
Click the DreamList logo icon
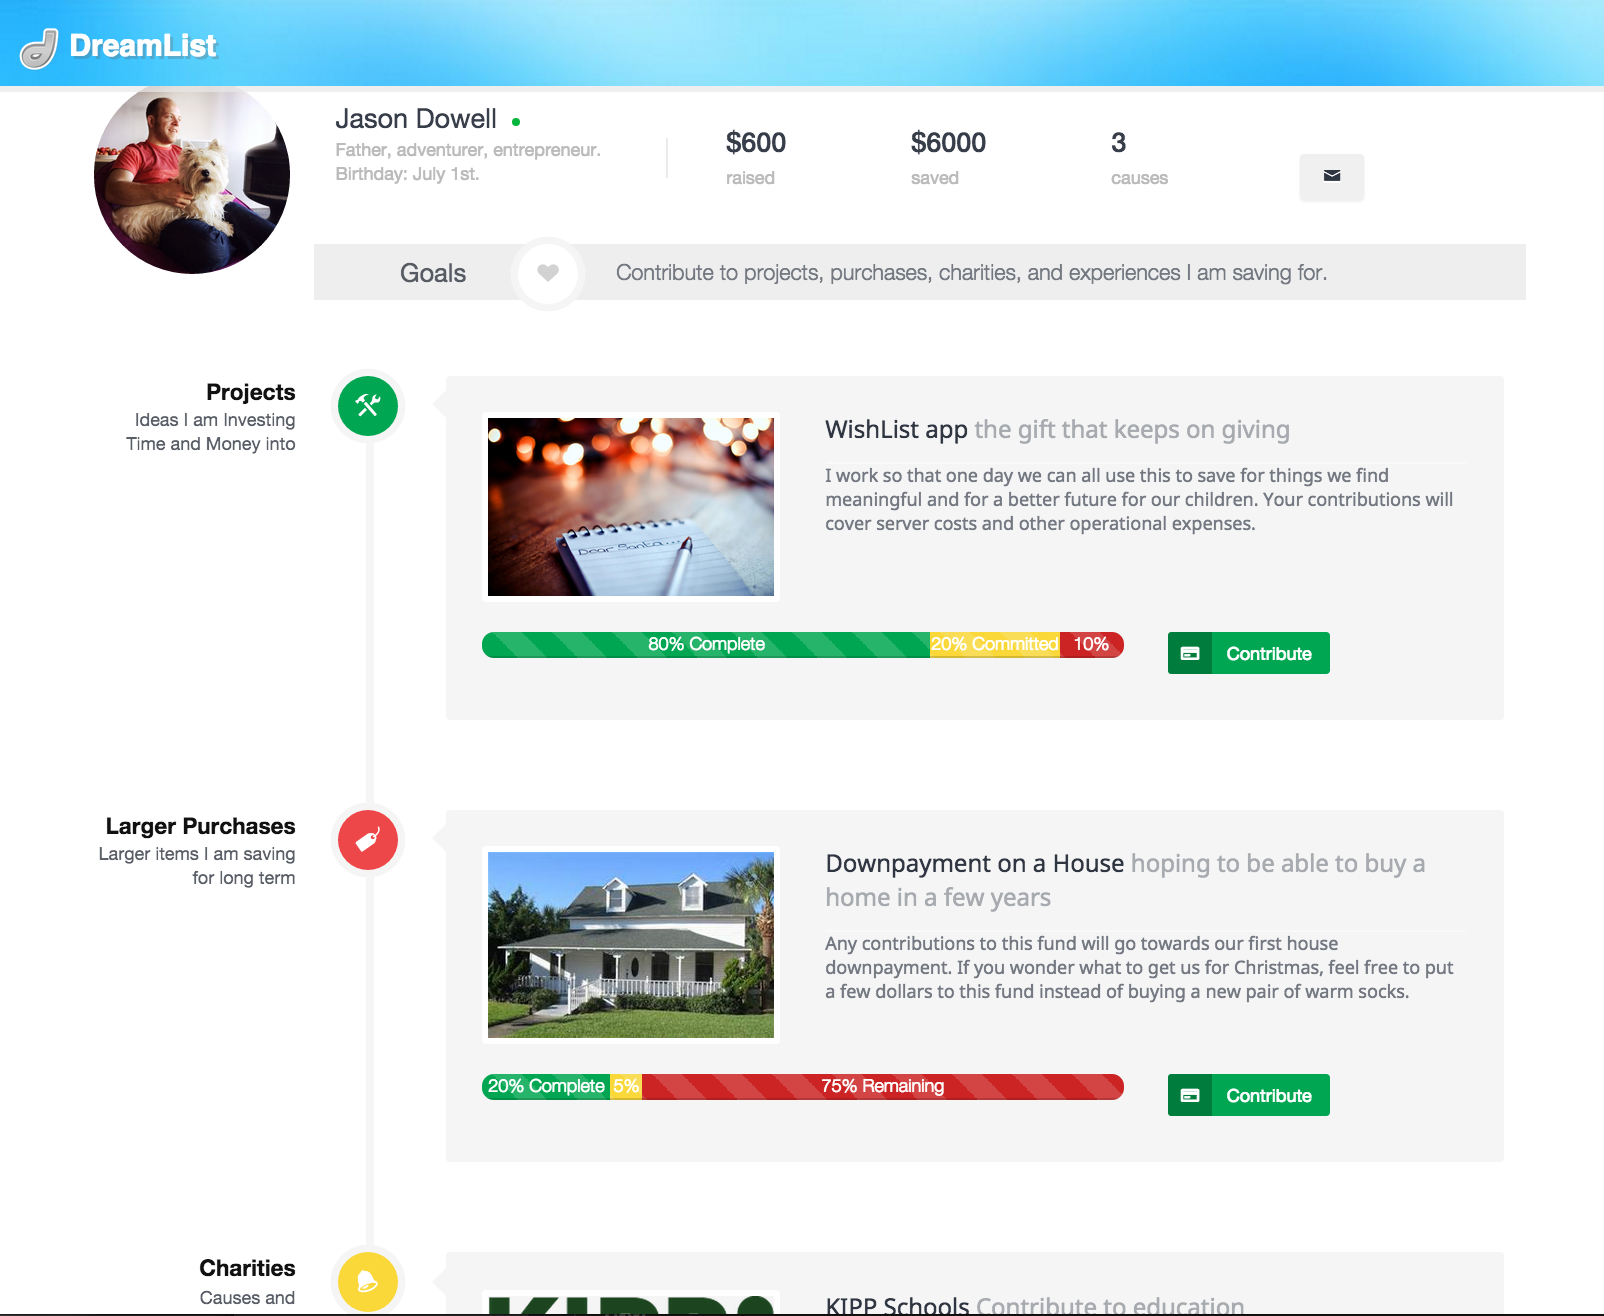[x=39, y=48]
